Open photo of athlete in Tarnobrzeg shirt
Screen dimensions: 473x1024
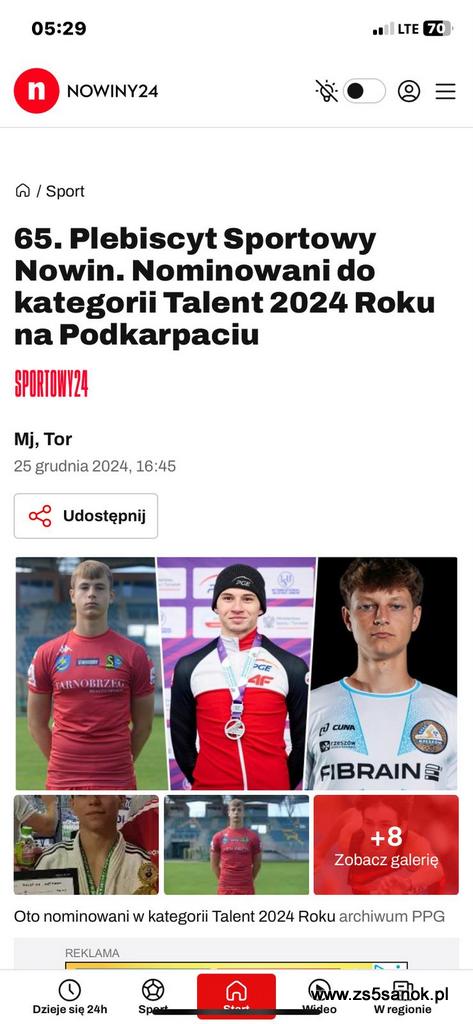(x=86, y=673)
